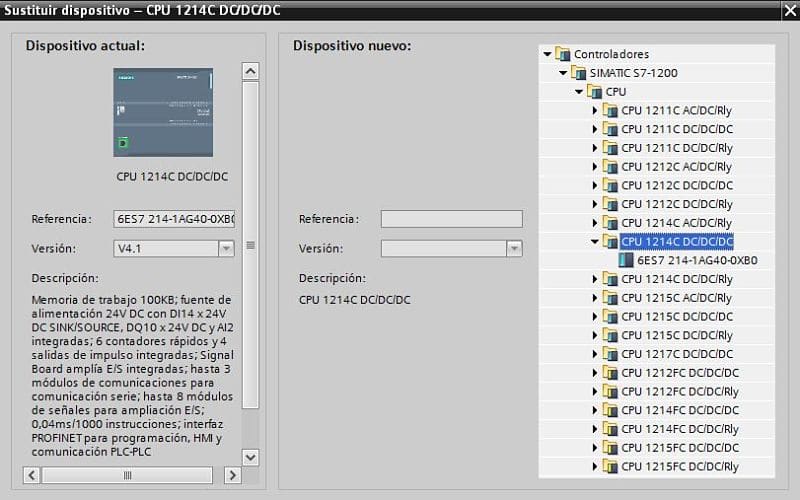Click the Dispositivo nuevo heading
The width and height of the screenshot is (800, 500).
(x=352, y=45)
